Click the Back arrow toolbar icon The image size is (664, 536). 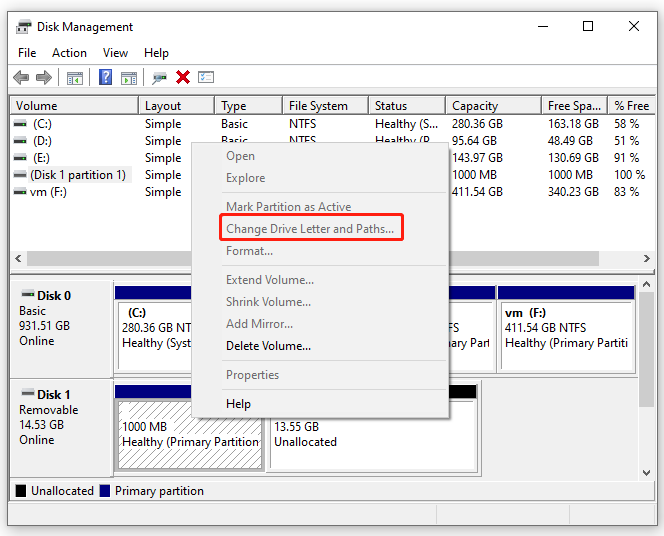coord(21,78)
